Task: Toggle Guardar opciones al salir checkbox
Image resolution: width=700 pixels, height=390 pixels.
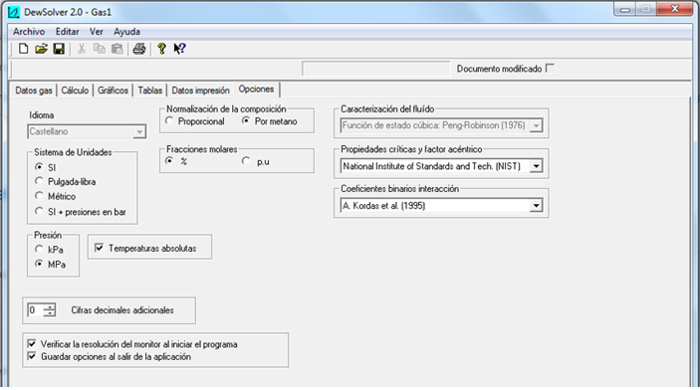Action: coord(32,356)
